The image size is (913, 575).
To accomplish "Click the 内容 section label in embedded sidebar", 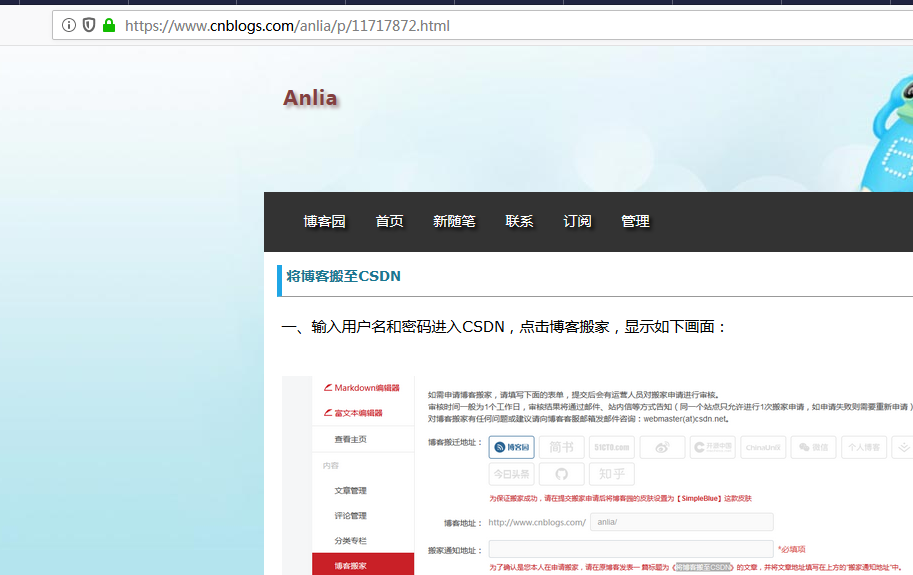I will point(331,466).
